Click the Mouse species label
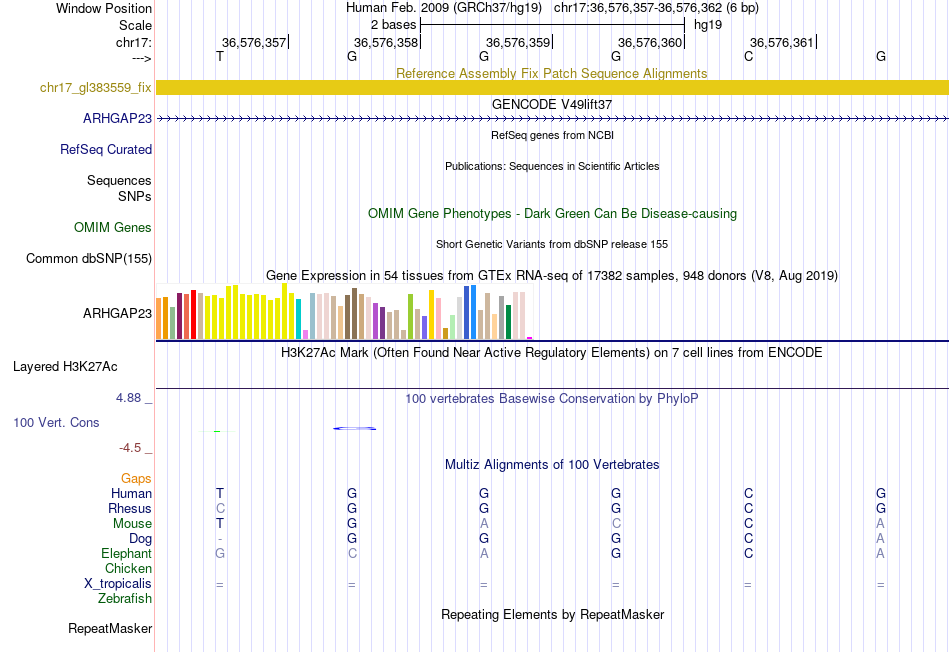Image resolution: width=950 pixels, height=652 pixels. [x=132, y=524]
